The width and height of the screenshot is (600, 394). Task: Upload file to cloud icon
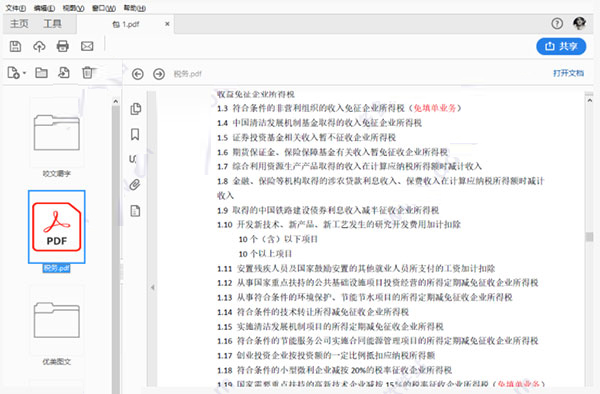click(39, 46)
